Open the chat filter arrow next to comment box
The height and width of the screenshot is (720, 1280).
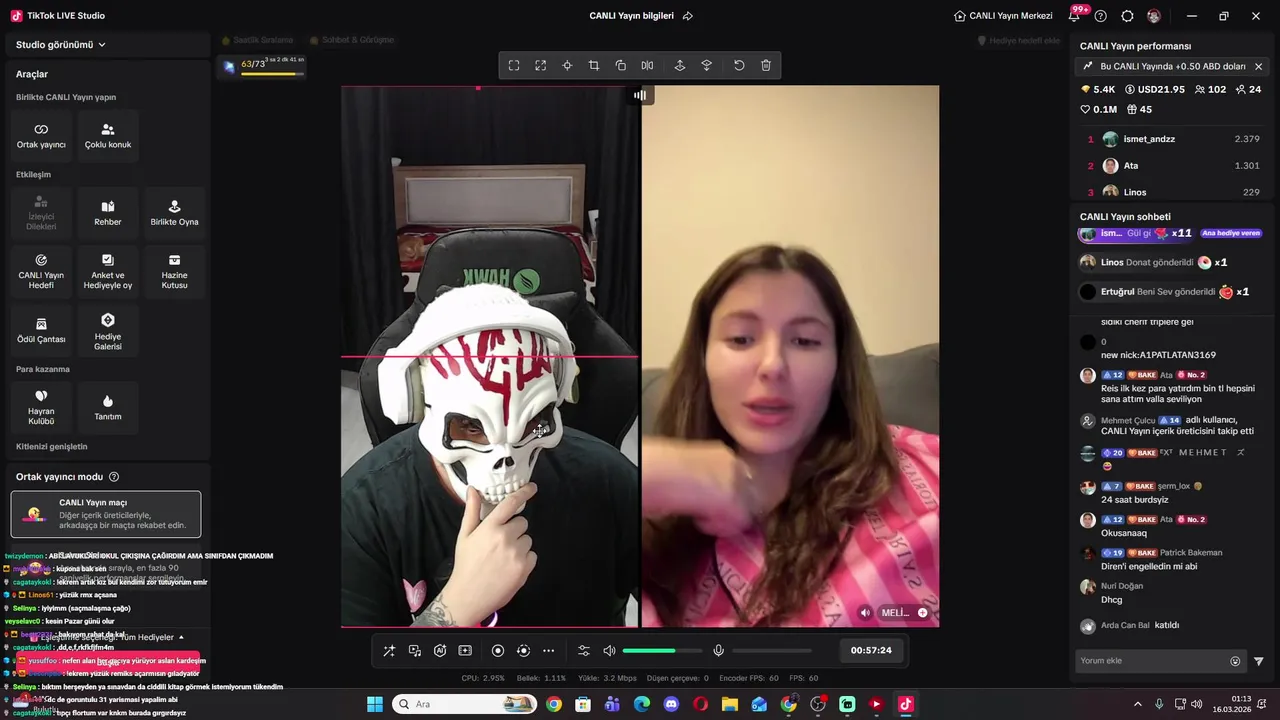click(x=1259, y=661)
